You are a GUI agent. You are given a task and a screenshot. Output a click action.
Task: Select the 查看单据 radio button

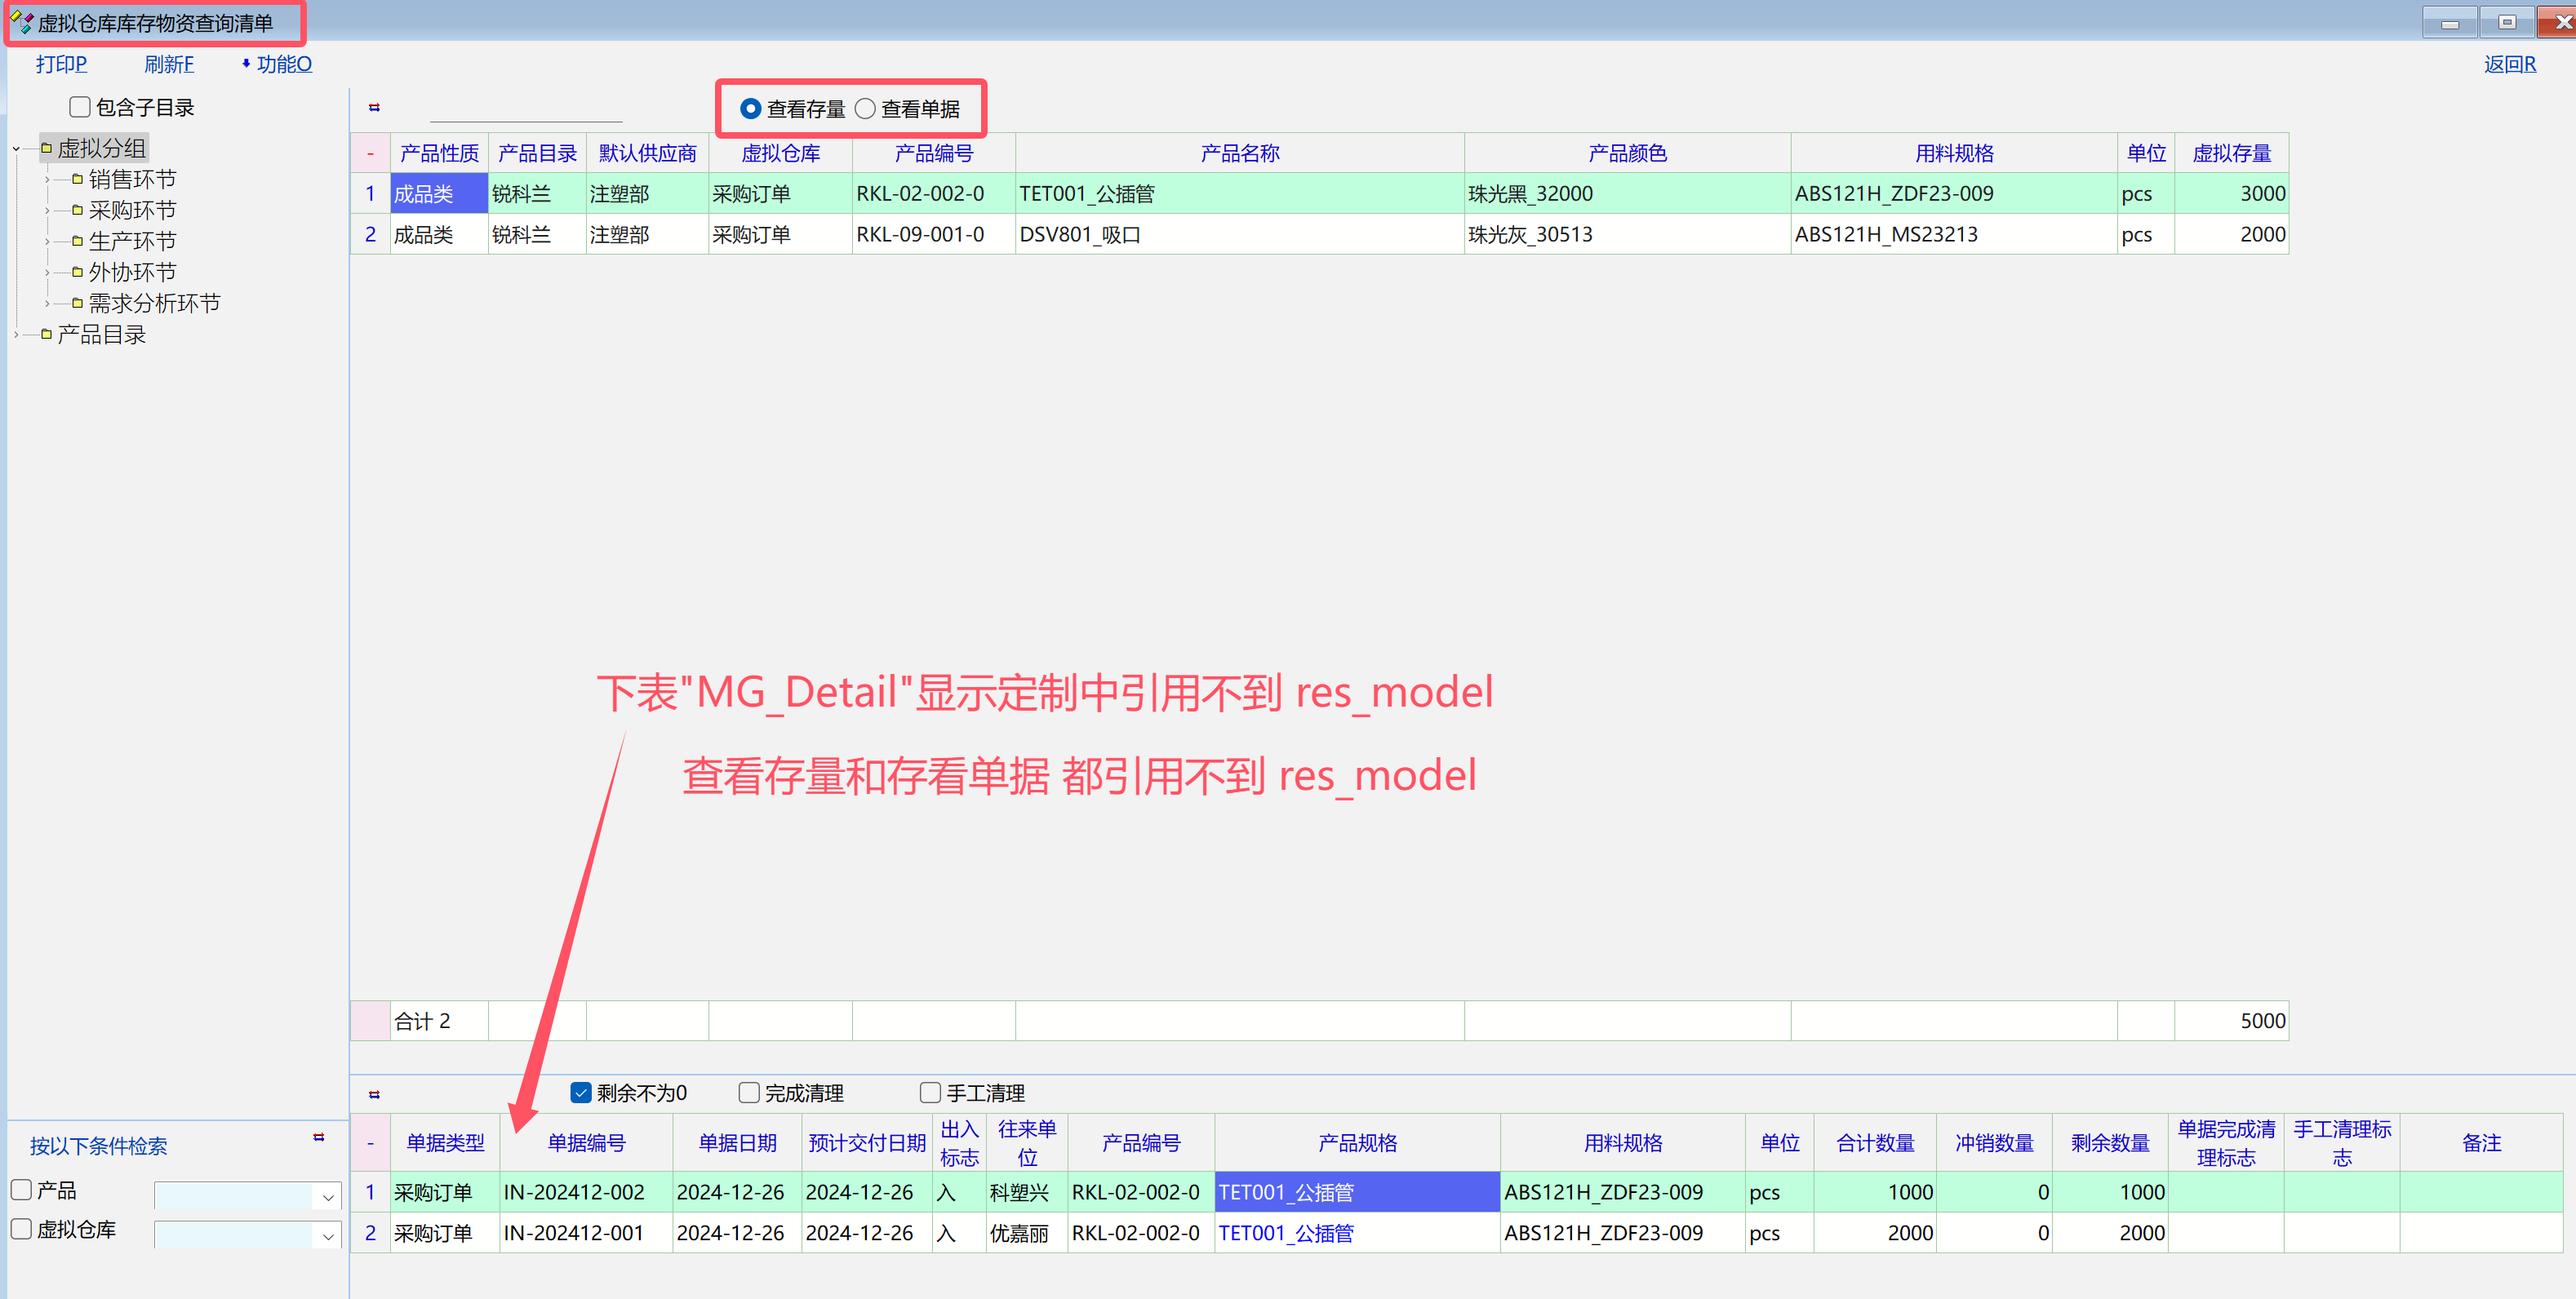(x=865, y=108)
